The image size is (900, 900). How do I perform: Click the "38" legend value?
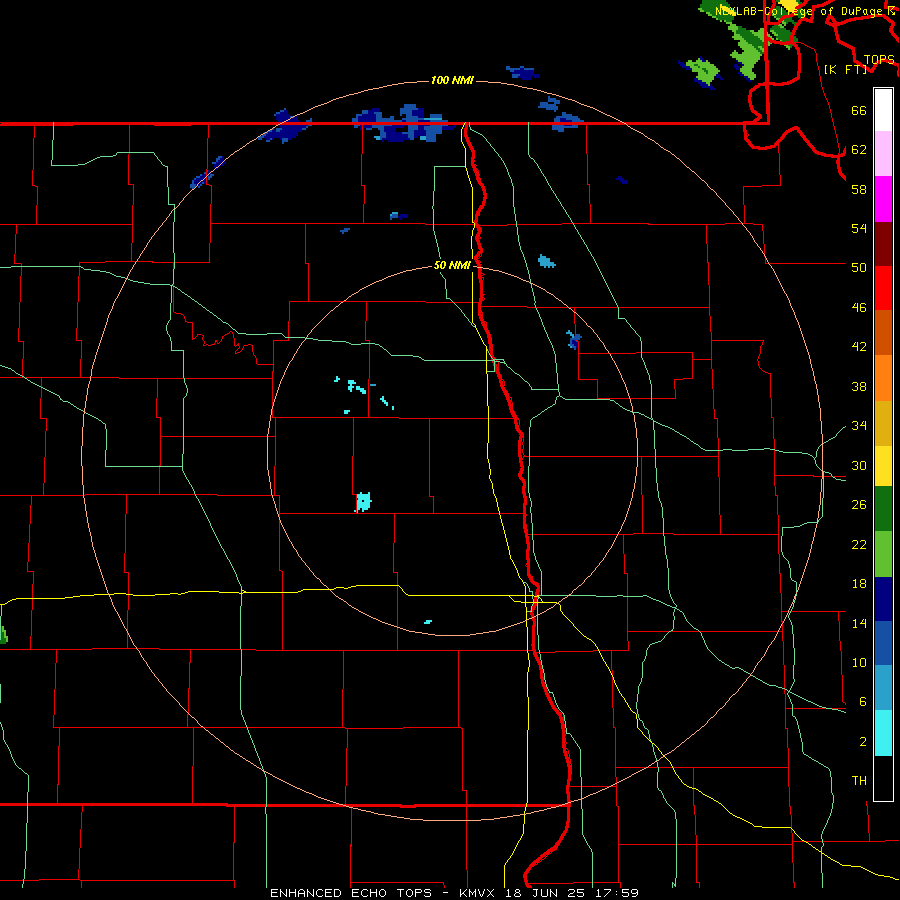859,386
